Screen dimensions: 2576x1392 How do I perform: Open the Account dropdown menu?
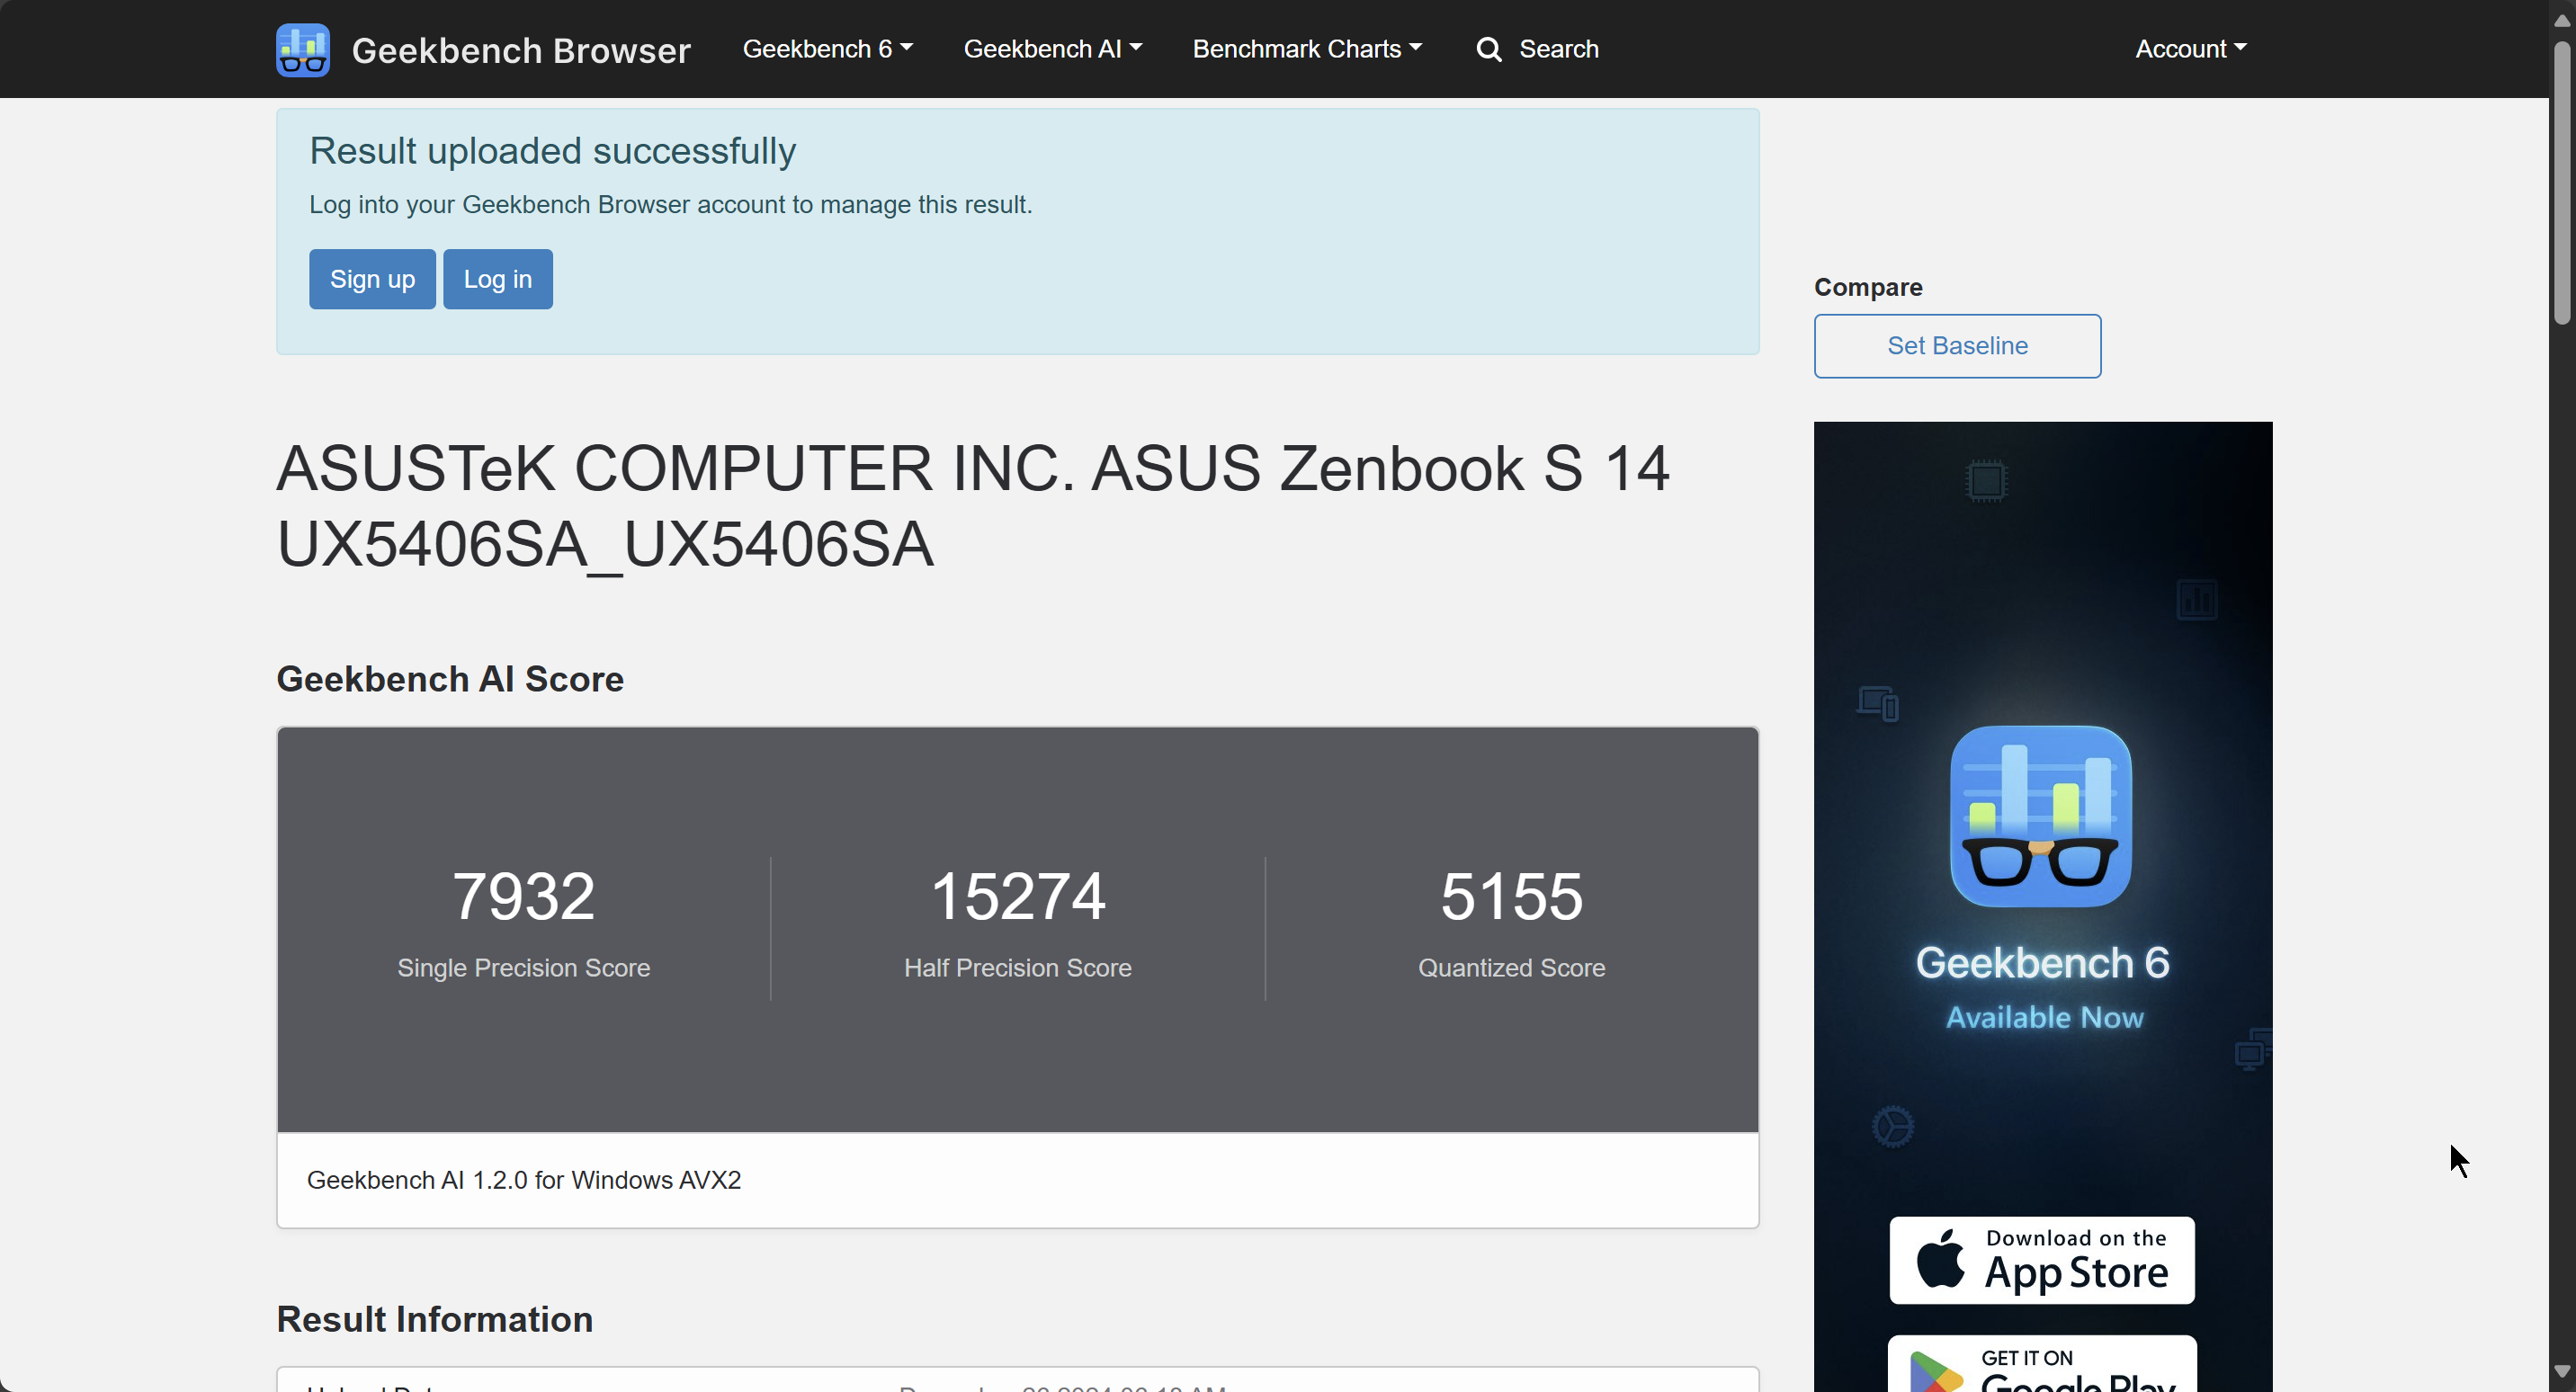pos(2190,49)
